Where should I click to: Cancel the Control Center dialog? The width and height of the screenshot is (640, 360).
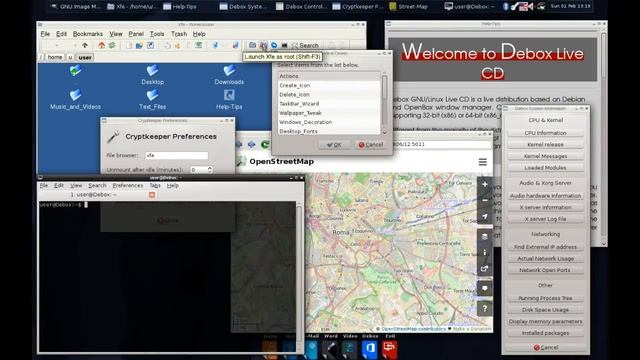tap(371, 144)
